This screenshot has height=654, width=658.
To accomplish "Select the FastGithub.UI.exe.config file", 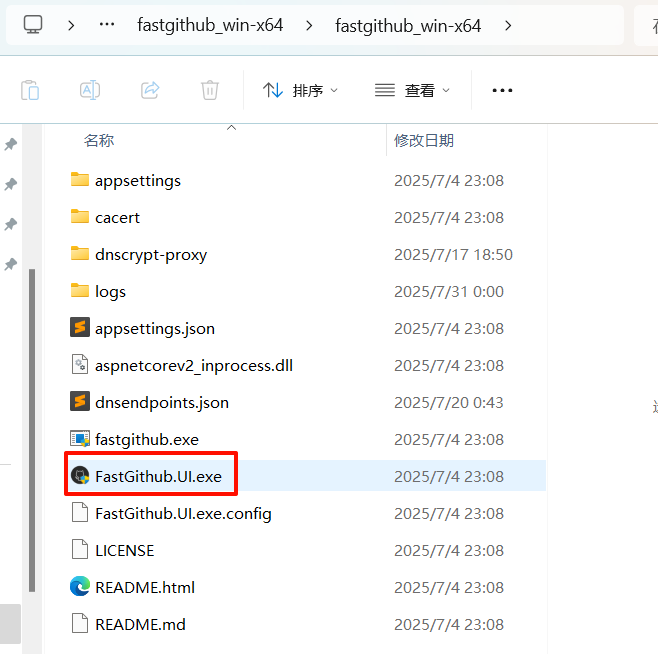I will coord(183,513).
